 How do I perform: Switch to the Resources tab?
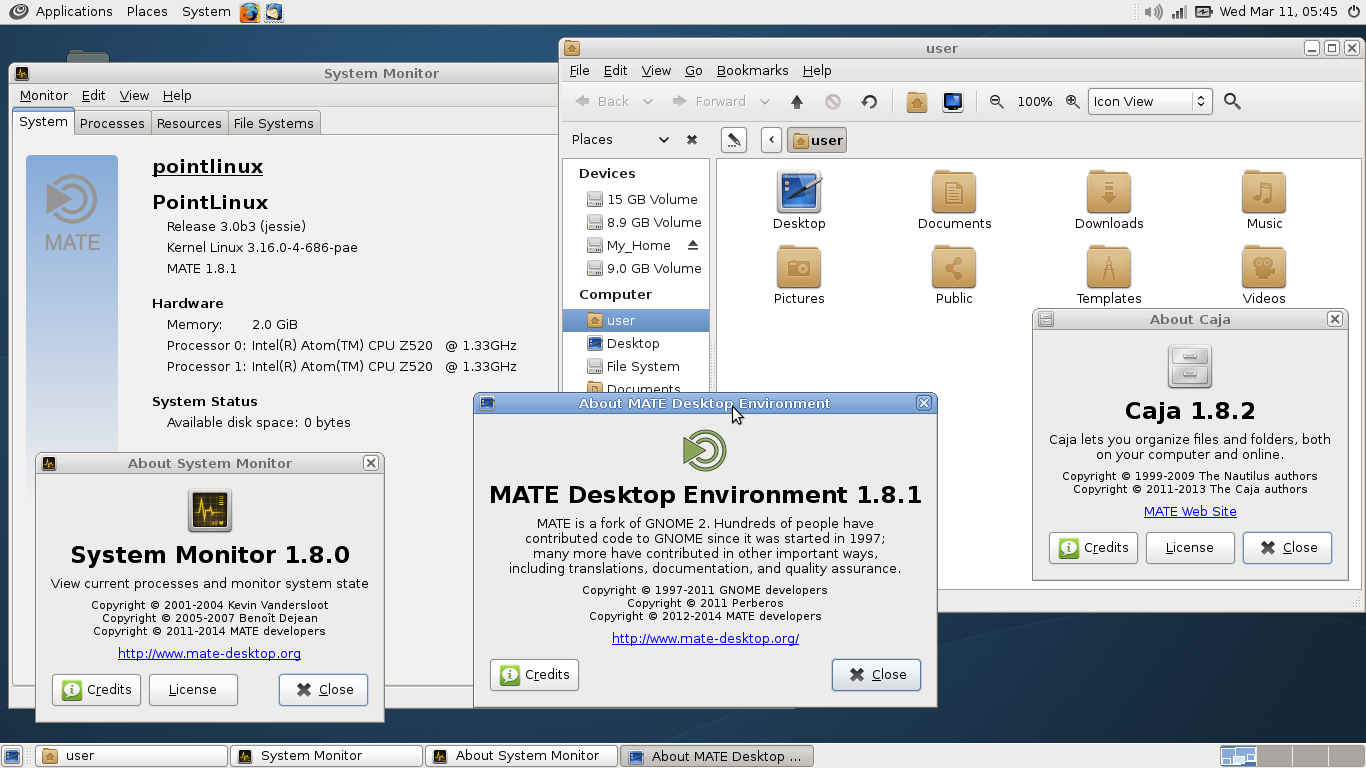(189, 123)
